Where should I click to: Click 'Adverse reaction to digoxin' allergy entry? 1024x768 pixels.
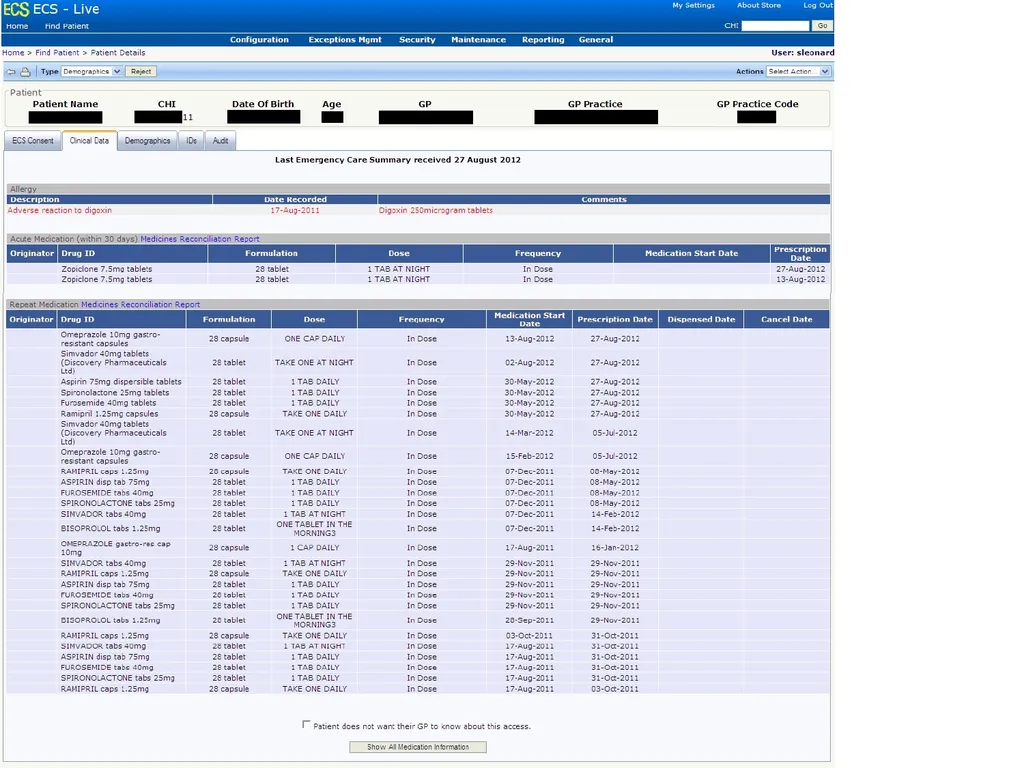[x=59, y=210]
